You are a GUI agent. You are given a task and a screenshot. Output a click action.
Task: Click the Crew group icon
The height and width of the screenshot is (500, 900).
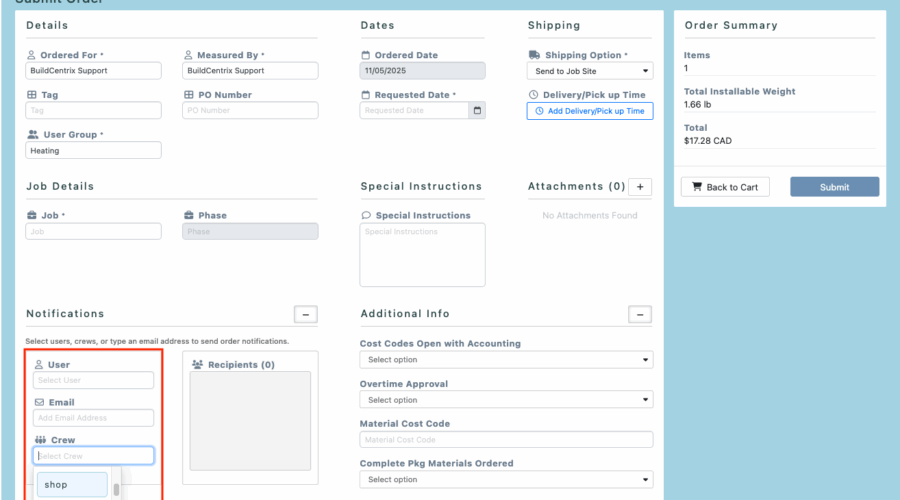40,440
